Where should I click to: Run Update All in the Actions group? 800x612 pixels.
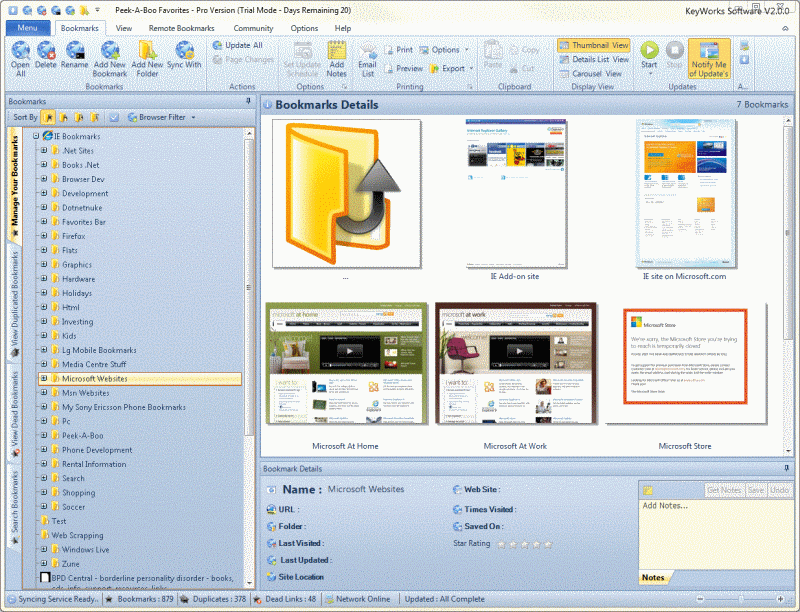pos(238,45)
